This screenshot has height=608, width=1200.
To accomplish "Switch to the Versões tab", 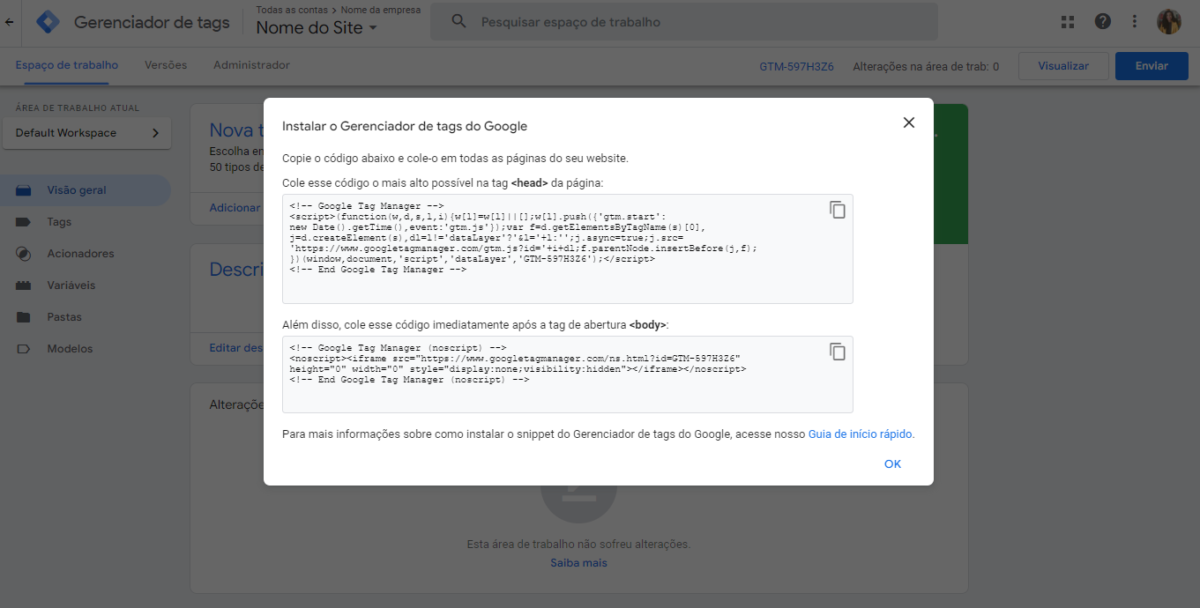I will tap(165, 65).
